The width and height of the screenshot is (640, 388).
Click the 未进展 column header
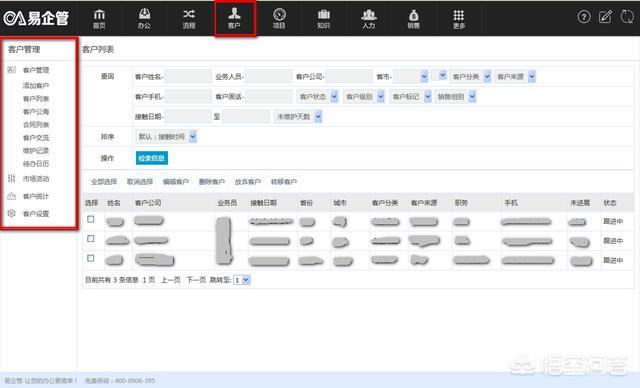[x=580, y=203]
